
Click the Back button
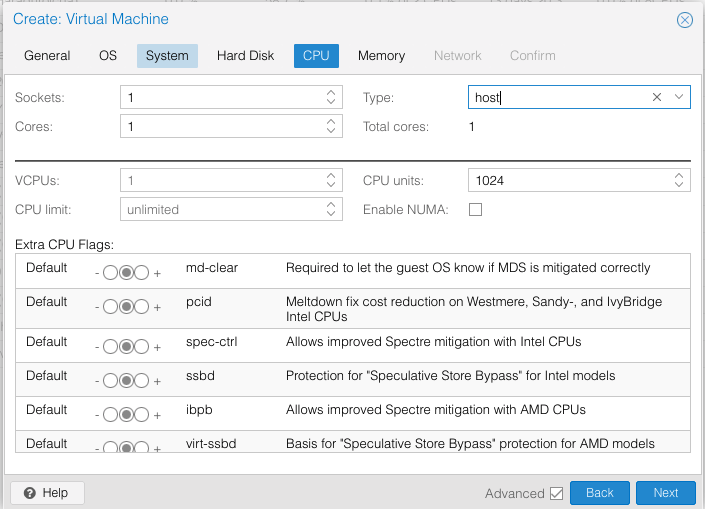coord(599,493)
